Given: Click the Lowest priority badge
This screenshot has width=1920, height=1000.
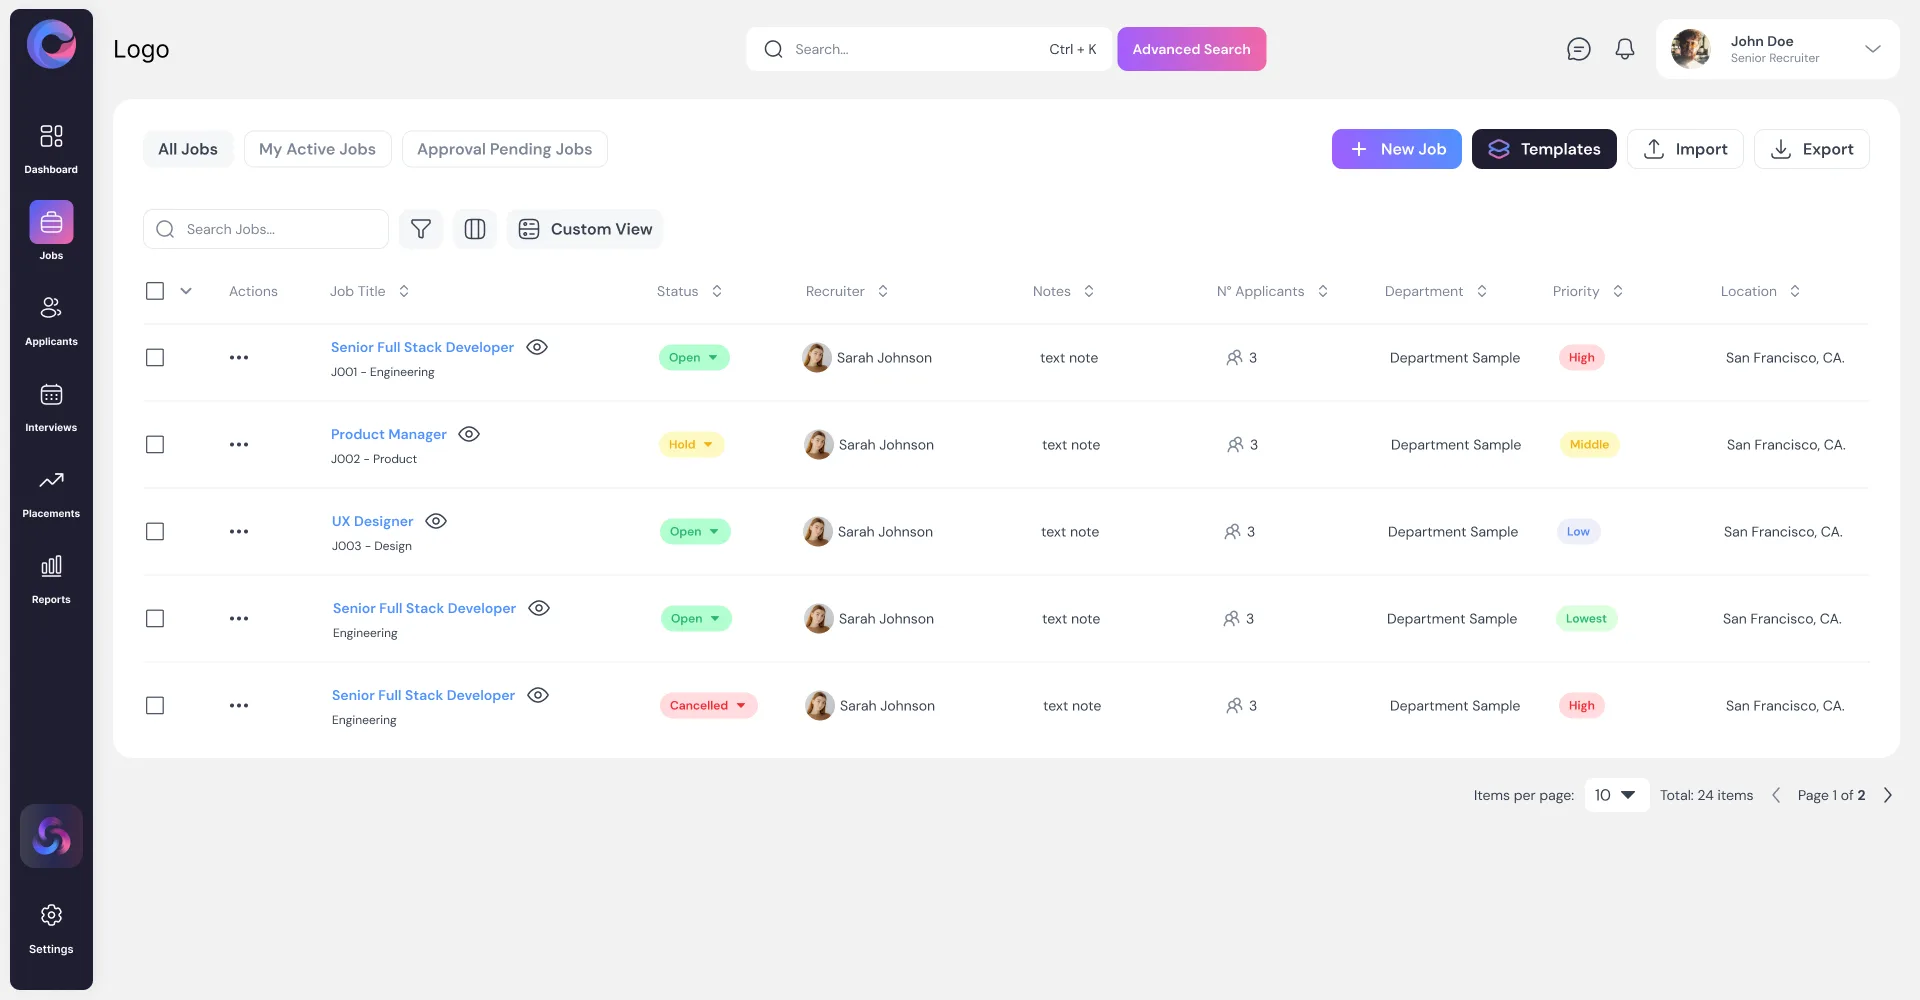Looking at the screenshot, I should pos(1586,618).
